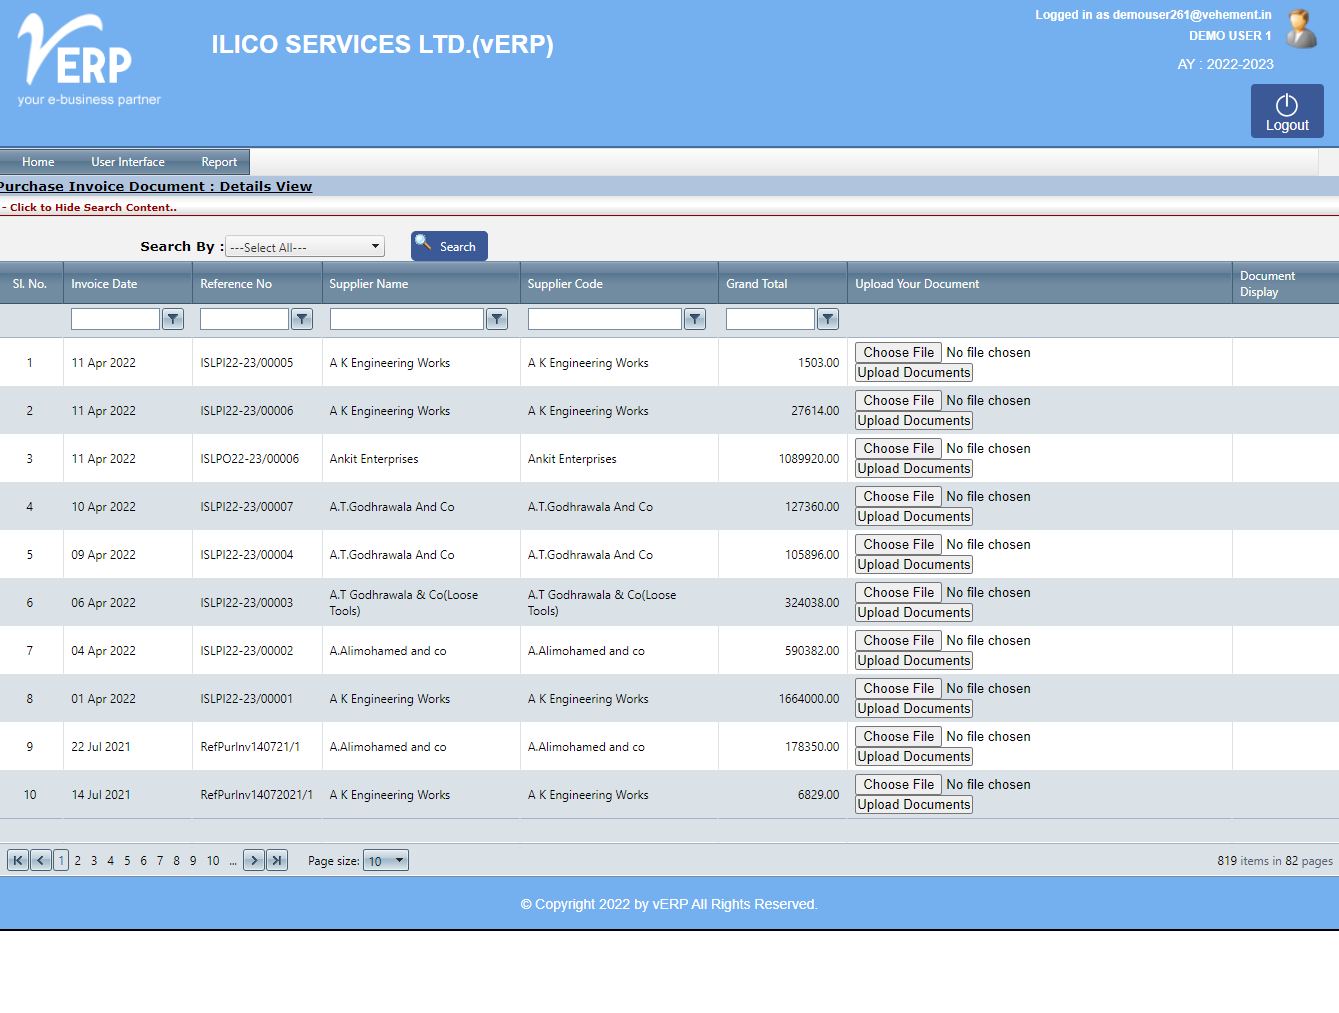Click the Invoice Date filter funnel icon
This screenshot has height=1013, width=1339.
pyautogui.click(x=173, y=319)
